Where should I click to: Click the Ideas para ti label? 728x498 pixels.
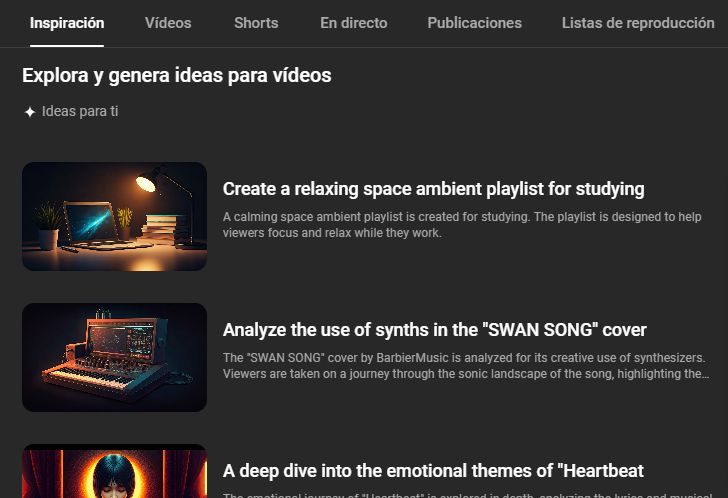(80, 111)
